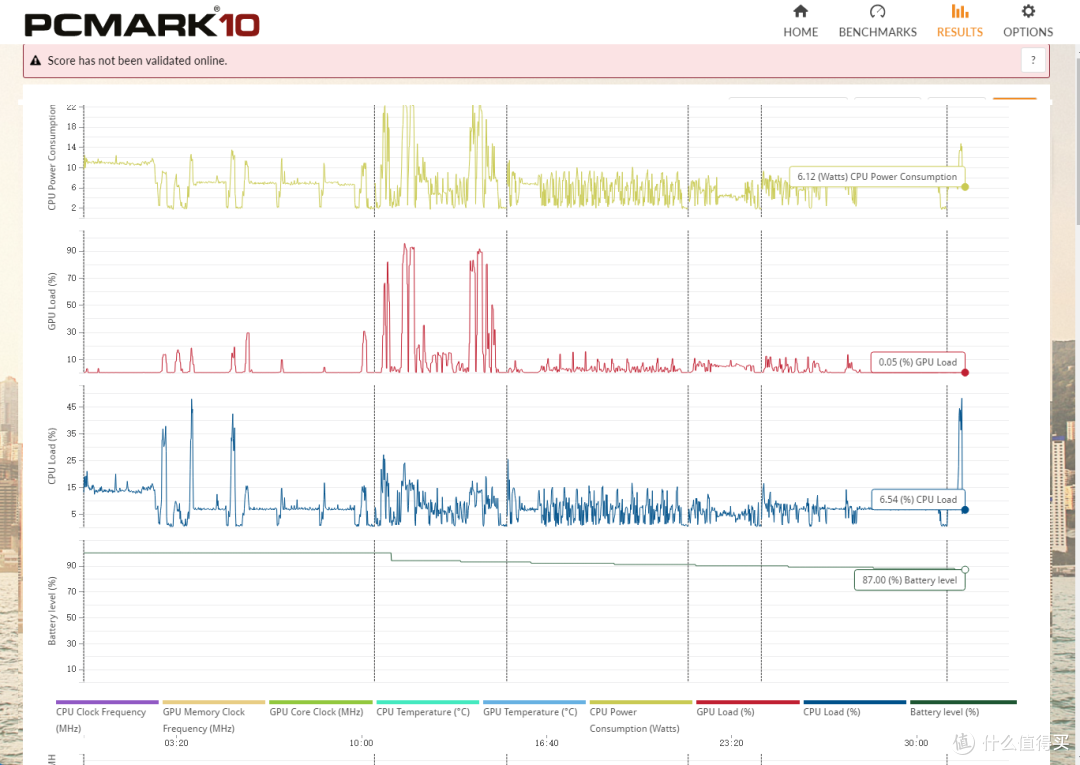Click the CPU Load end marker dot

(965, 510)
